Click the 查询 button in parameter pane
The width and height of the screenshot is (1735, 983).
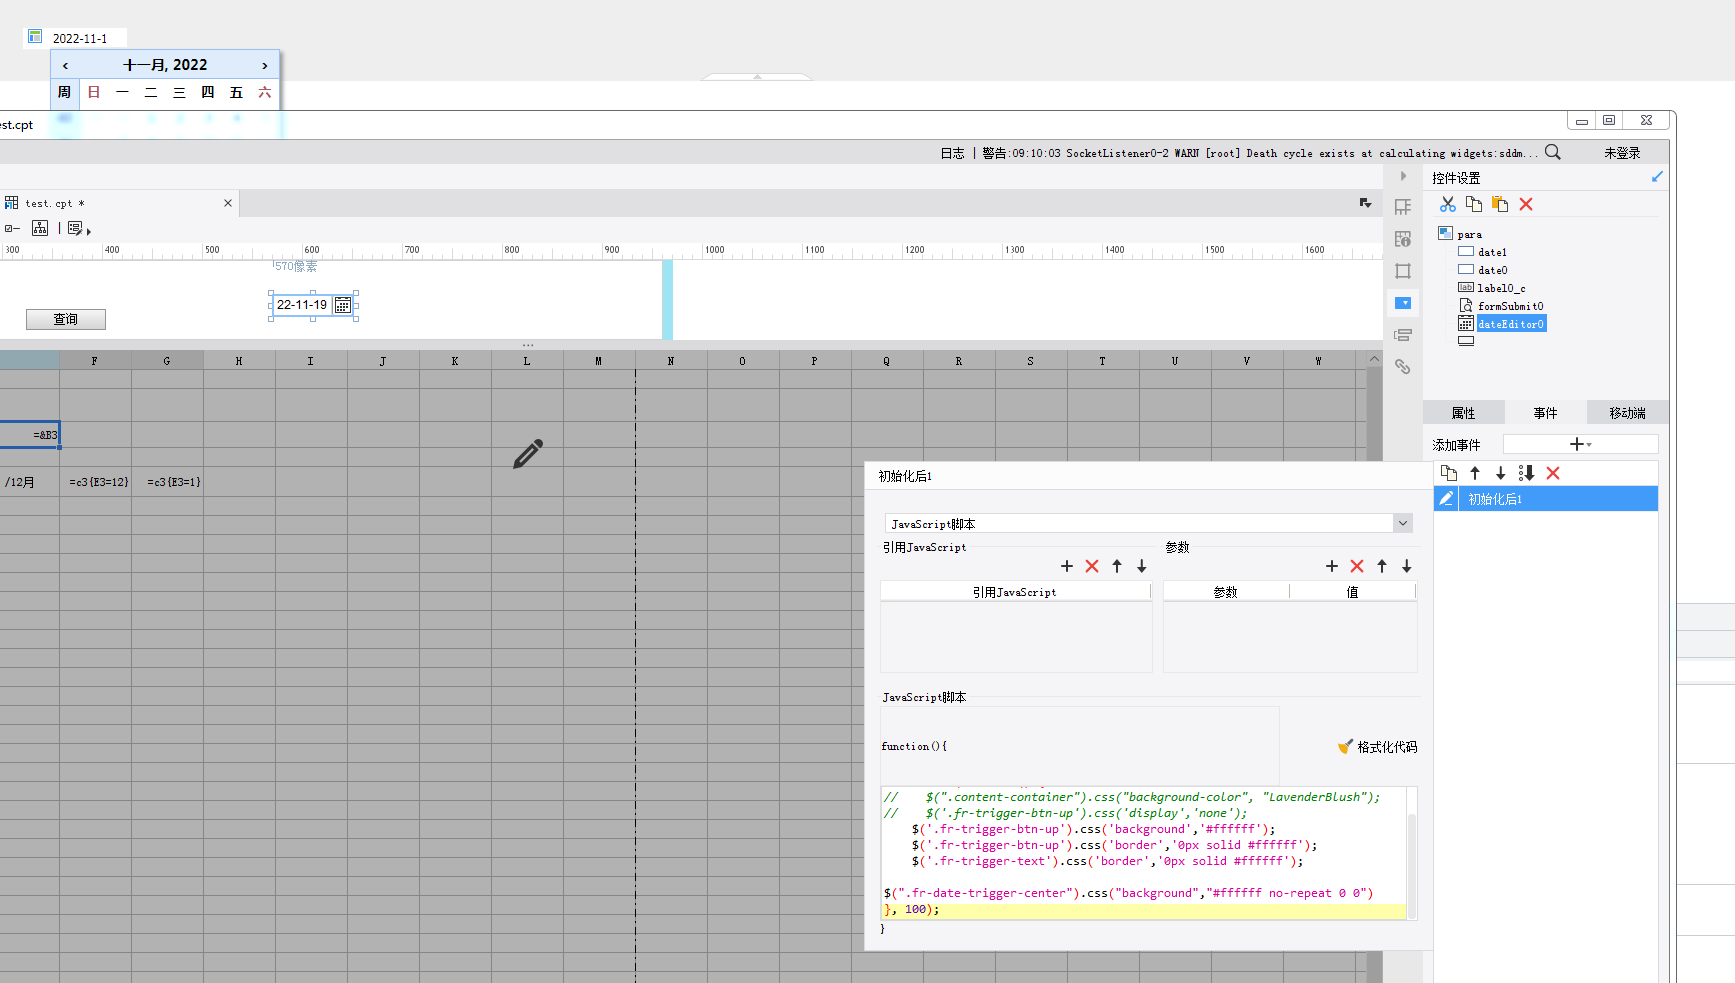coord(66,319)
